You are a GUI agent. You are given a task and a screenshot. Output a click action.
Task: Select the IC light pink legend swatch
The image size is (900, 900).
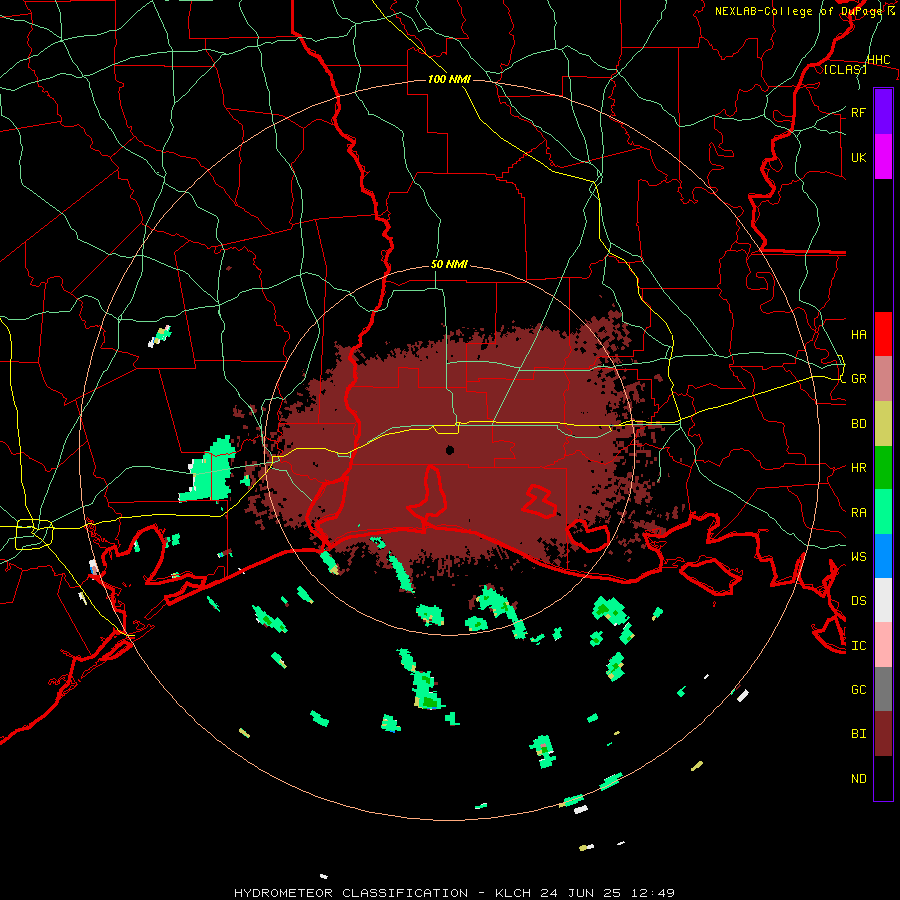click(x=883, y=645)
